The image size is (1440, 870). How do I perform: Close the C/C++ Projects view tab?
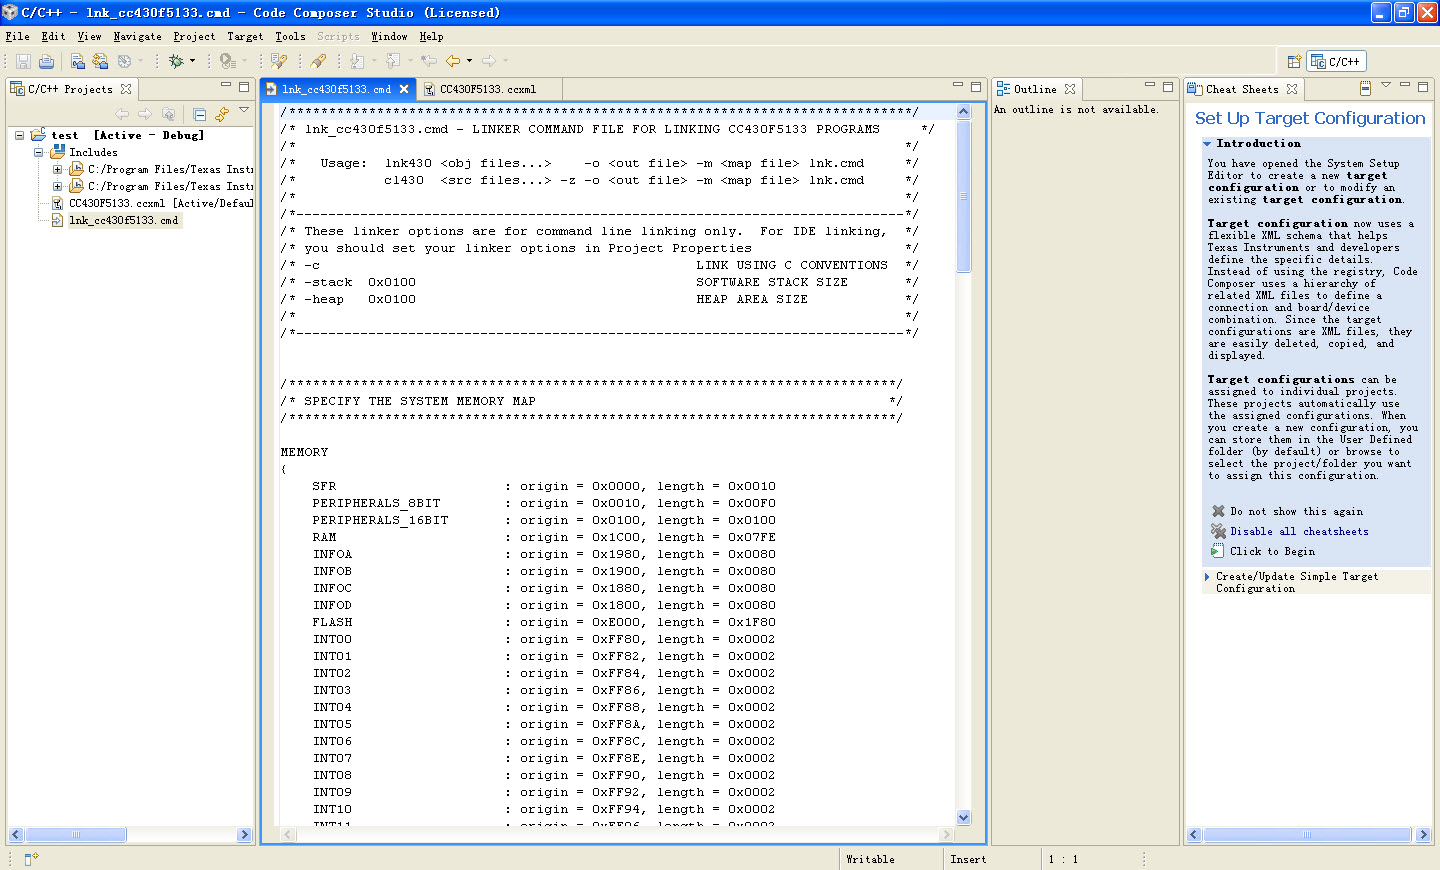pyautogui.click(x=126, y=89)
